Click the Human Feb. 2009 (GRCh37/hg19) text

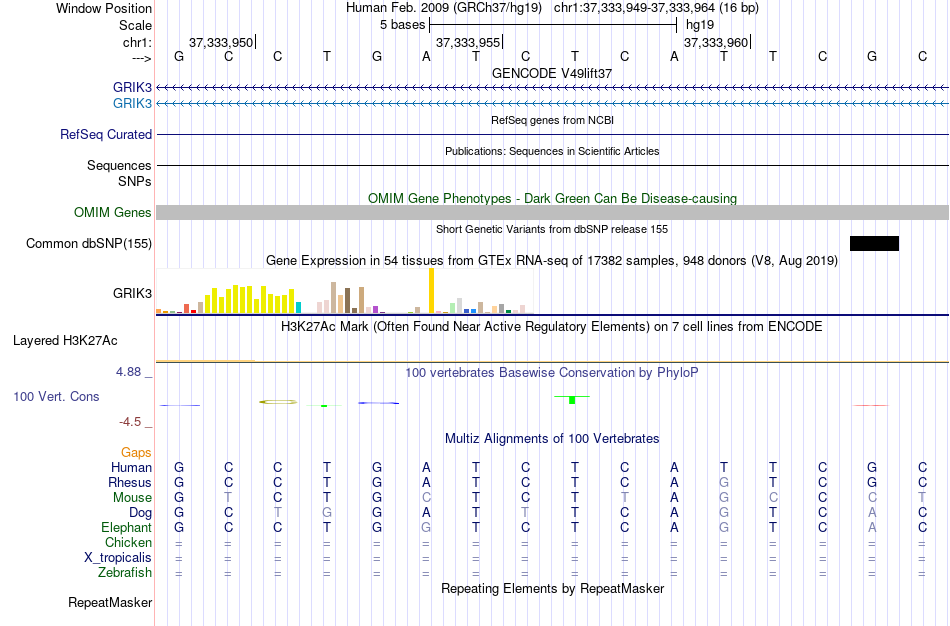(443, 8)
